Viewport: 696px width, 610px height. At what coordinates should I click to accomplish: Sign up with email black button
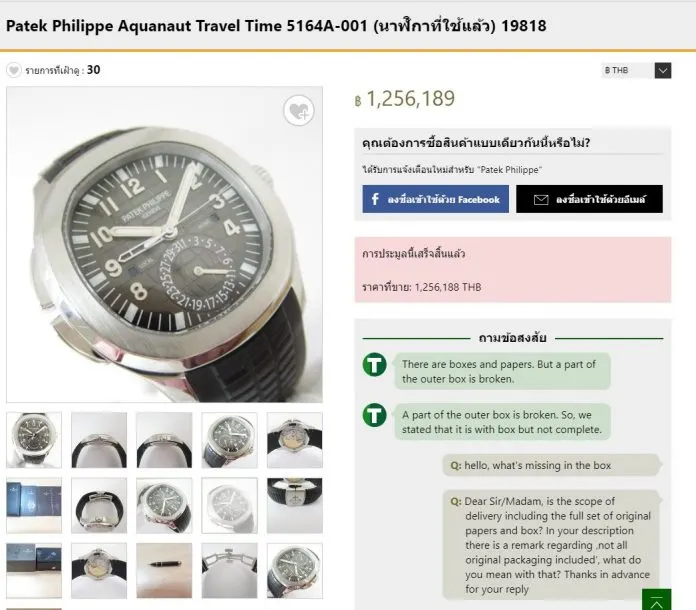589,199
